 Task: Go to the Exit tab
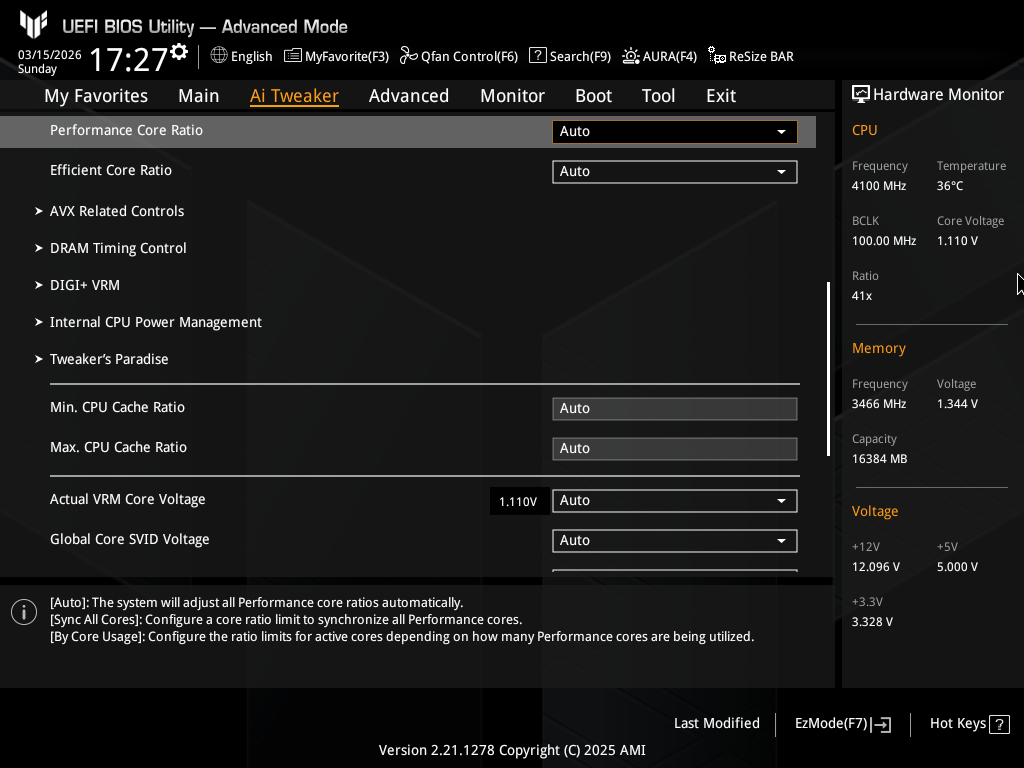pos(721,96)
